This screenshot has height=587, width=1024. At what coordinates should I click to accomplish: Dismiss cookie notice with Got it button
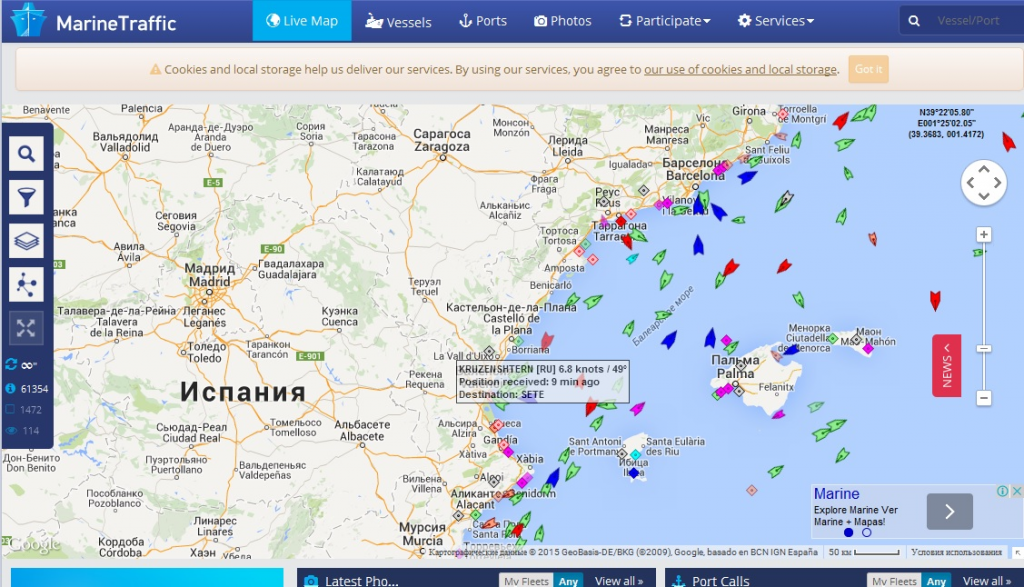pos(868,69)
